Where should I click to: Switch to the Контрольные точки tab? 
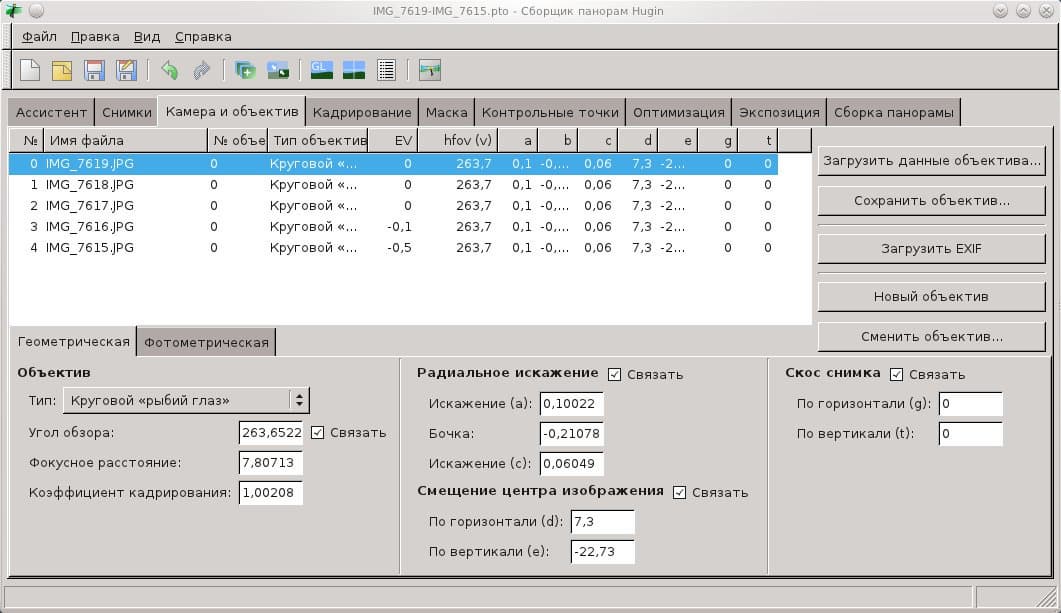[x=551, y=112]
